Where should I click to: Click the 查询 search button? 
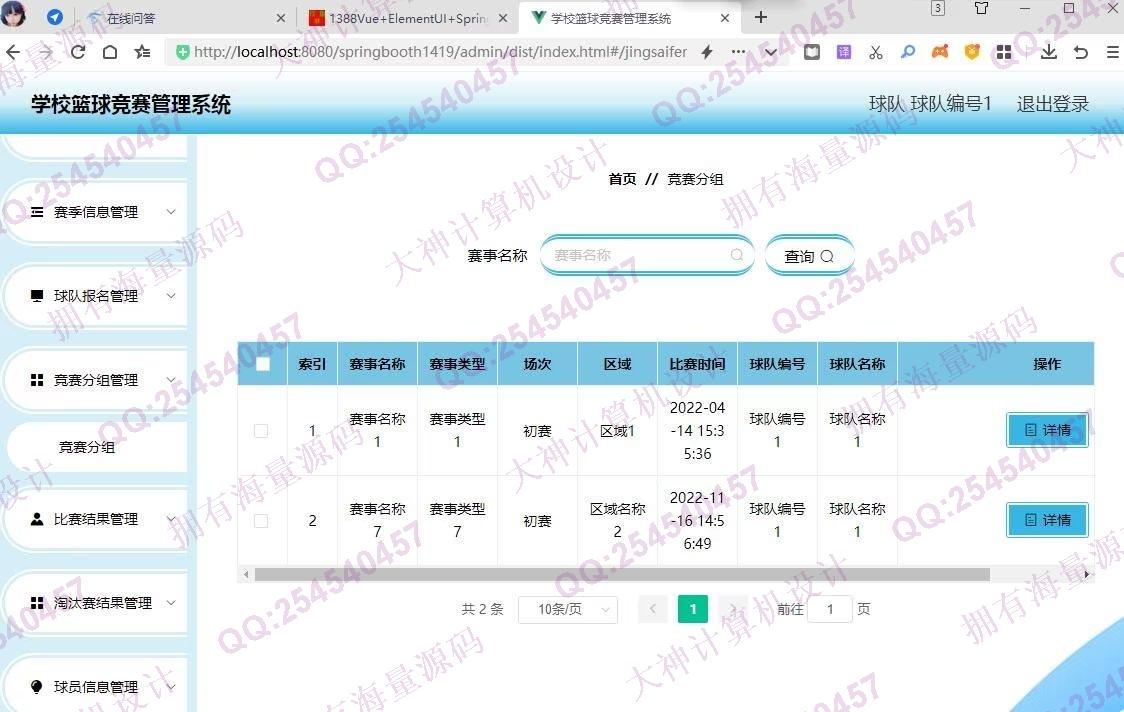click(809, 256)
